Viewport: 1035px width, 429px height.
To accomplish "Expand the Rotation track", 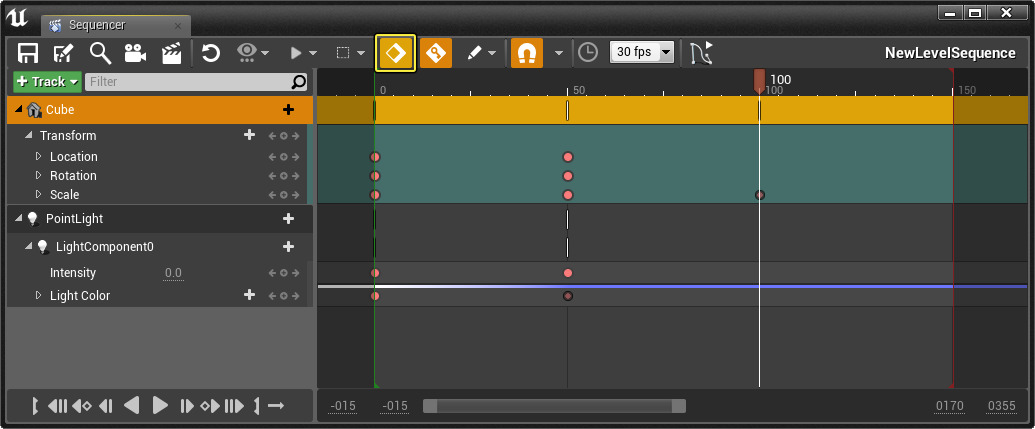I will tap(39, 176).
